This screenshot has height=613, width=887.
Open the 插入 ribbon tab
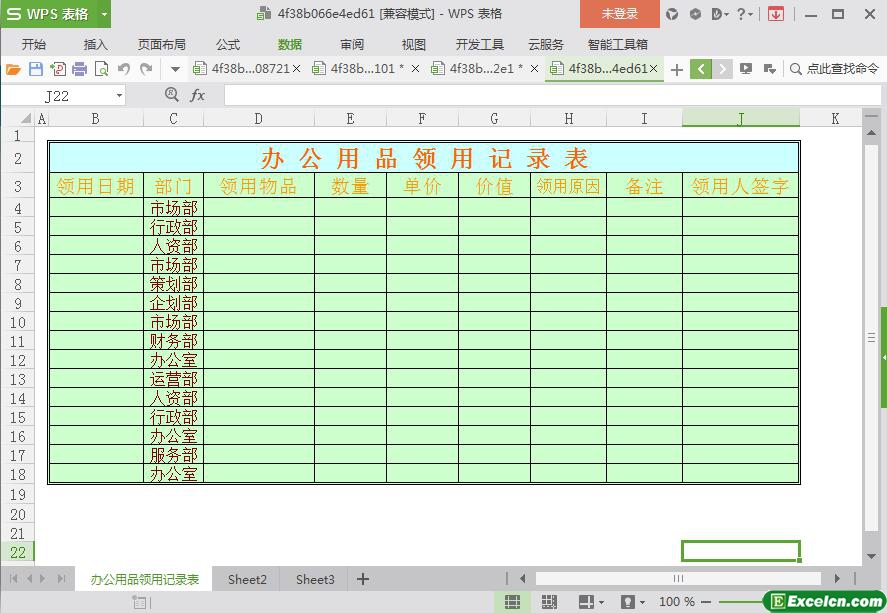95,44
